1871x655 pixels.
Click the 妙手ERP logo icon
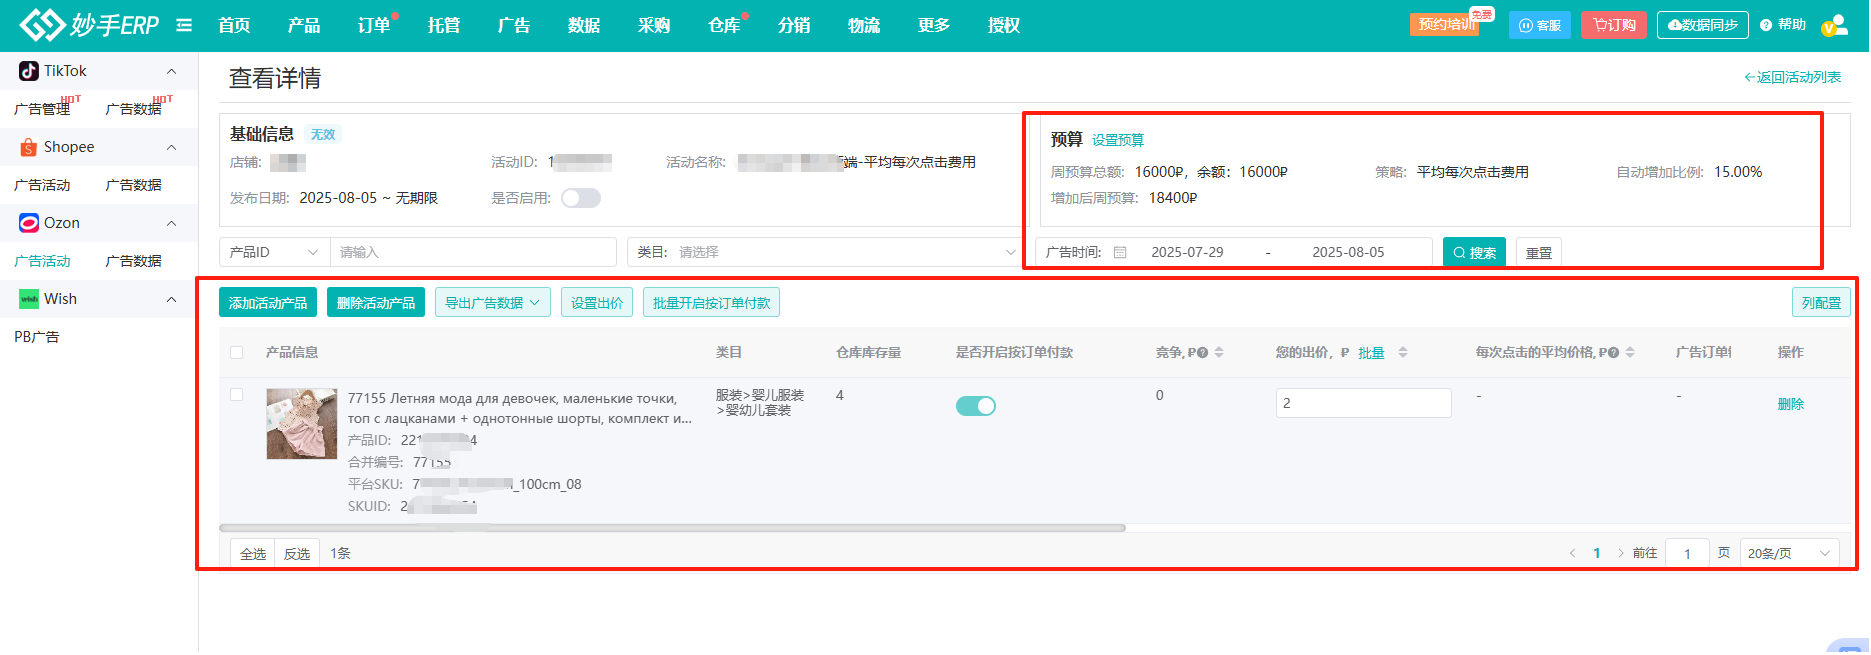pyautogui.click(x=42, y=25)
